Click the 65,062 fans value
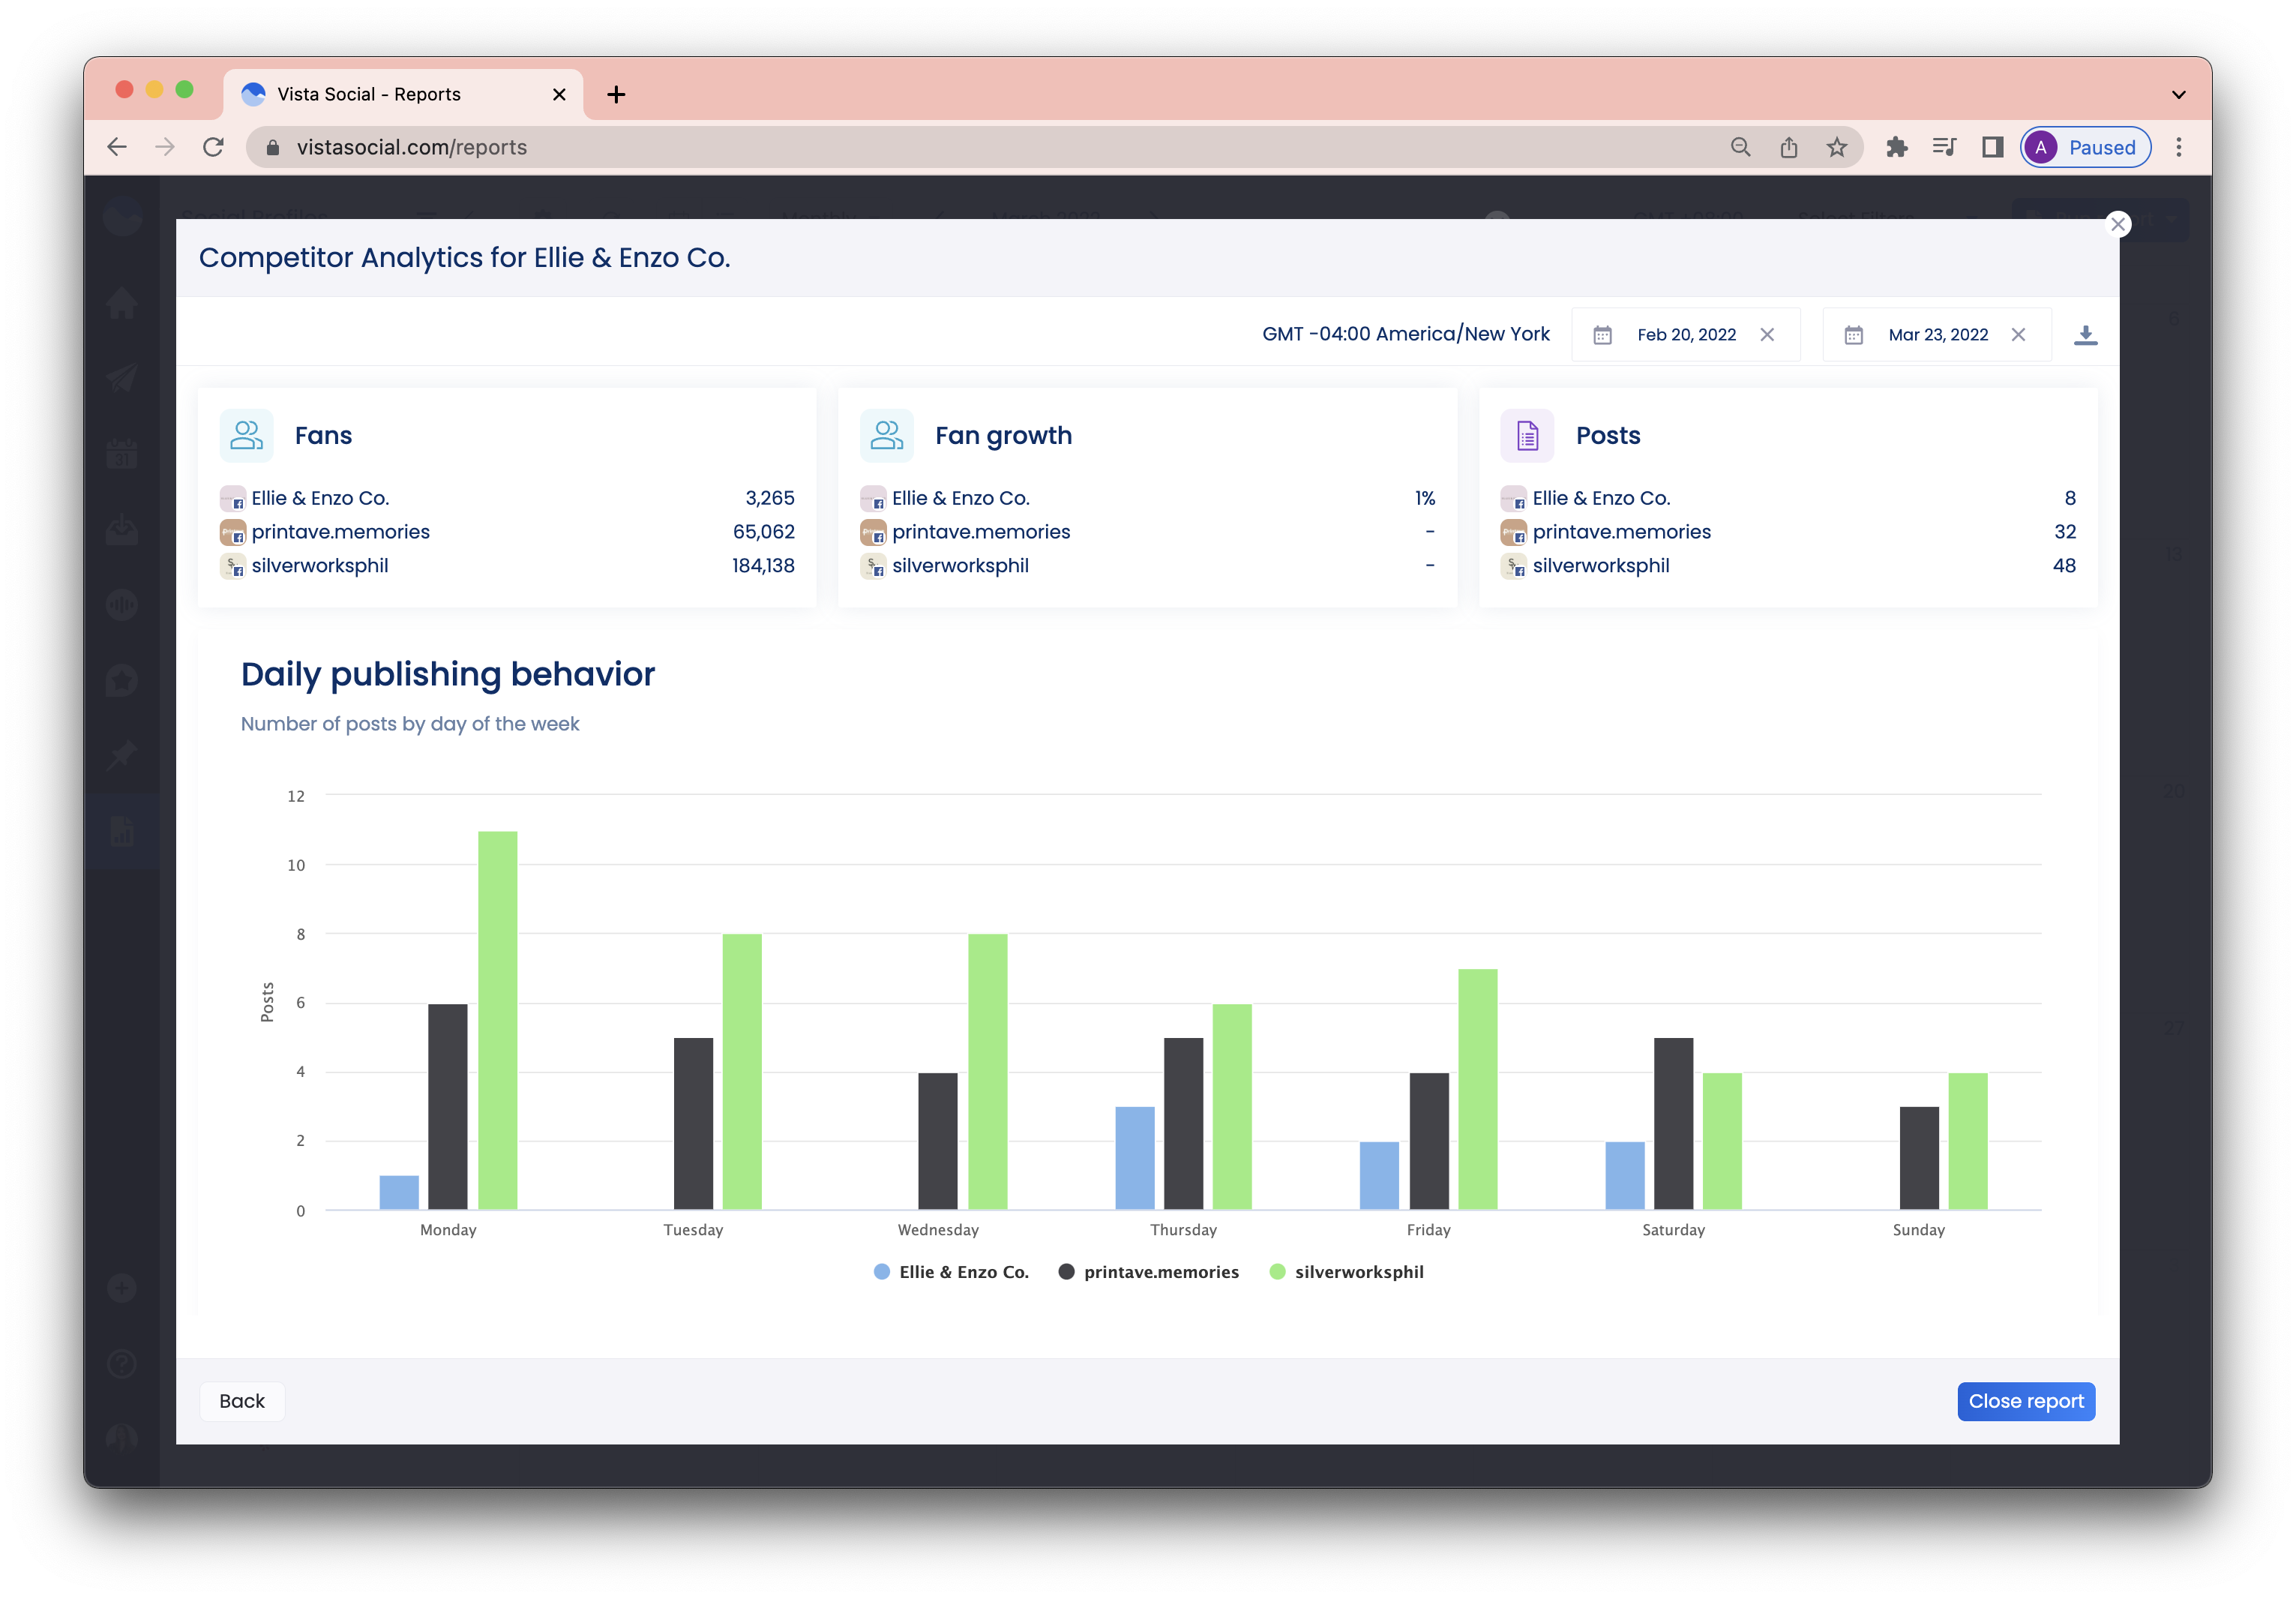 763,532
